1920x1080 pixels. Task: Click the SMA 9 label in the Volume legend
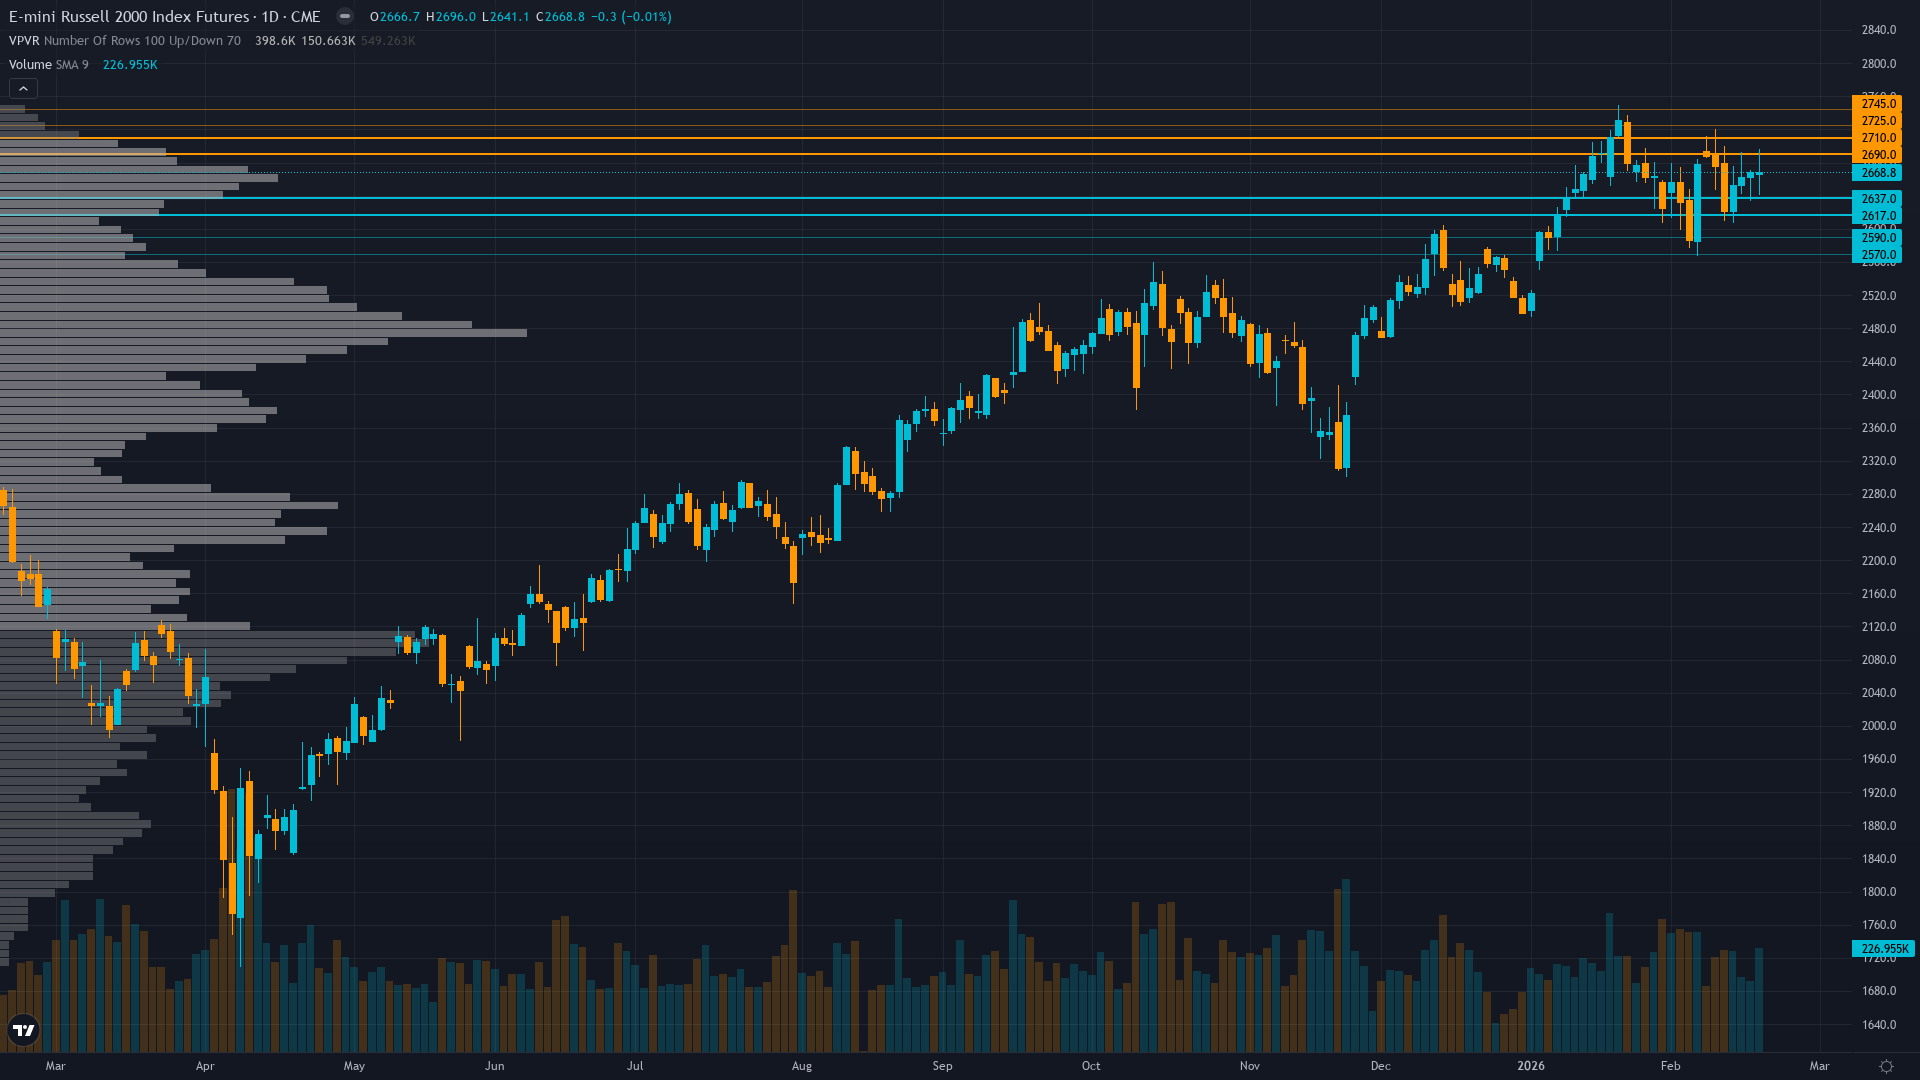click(x=72, y=64)
